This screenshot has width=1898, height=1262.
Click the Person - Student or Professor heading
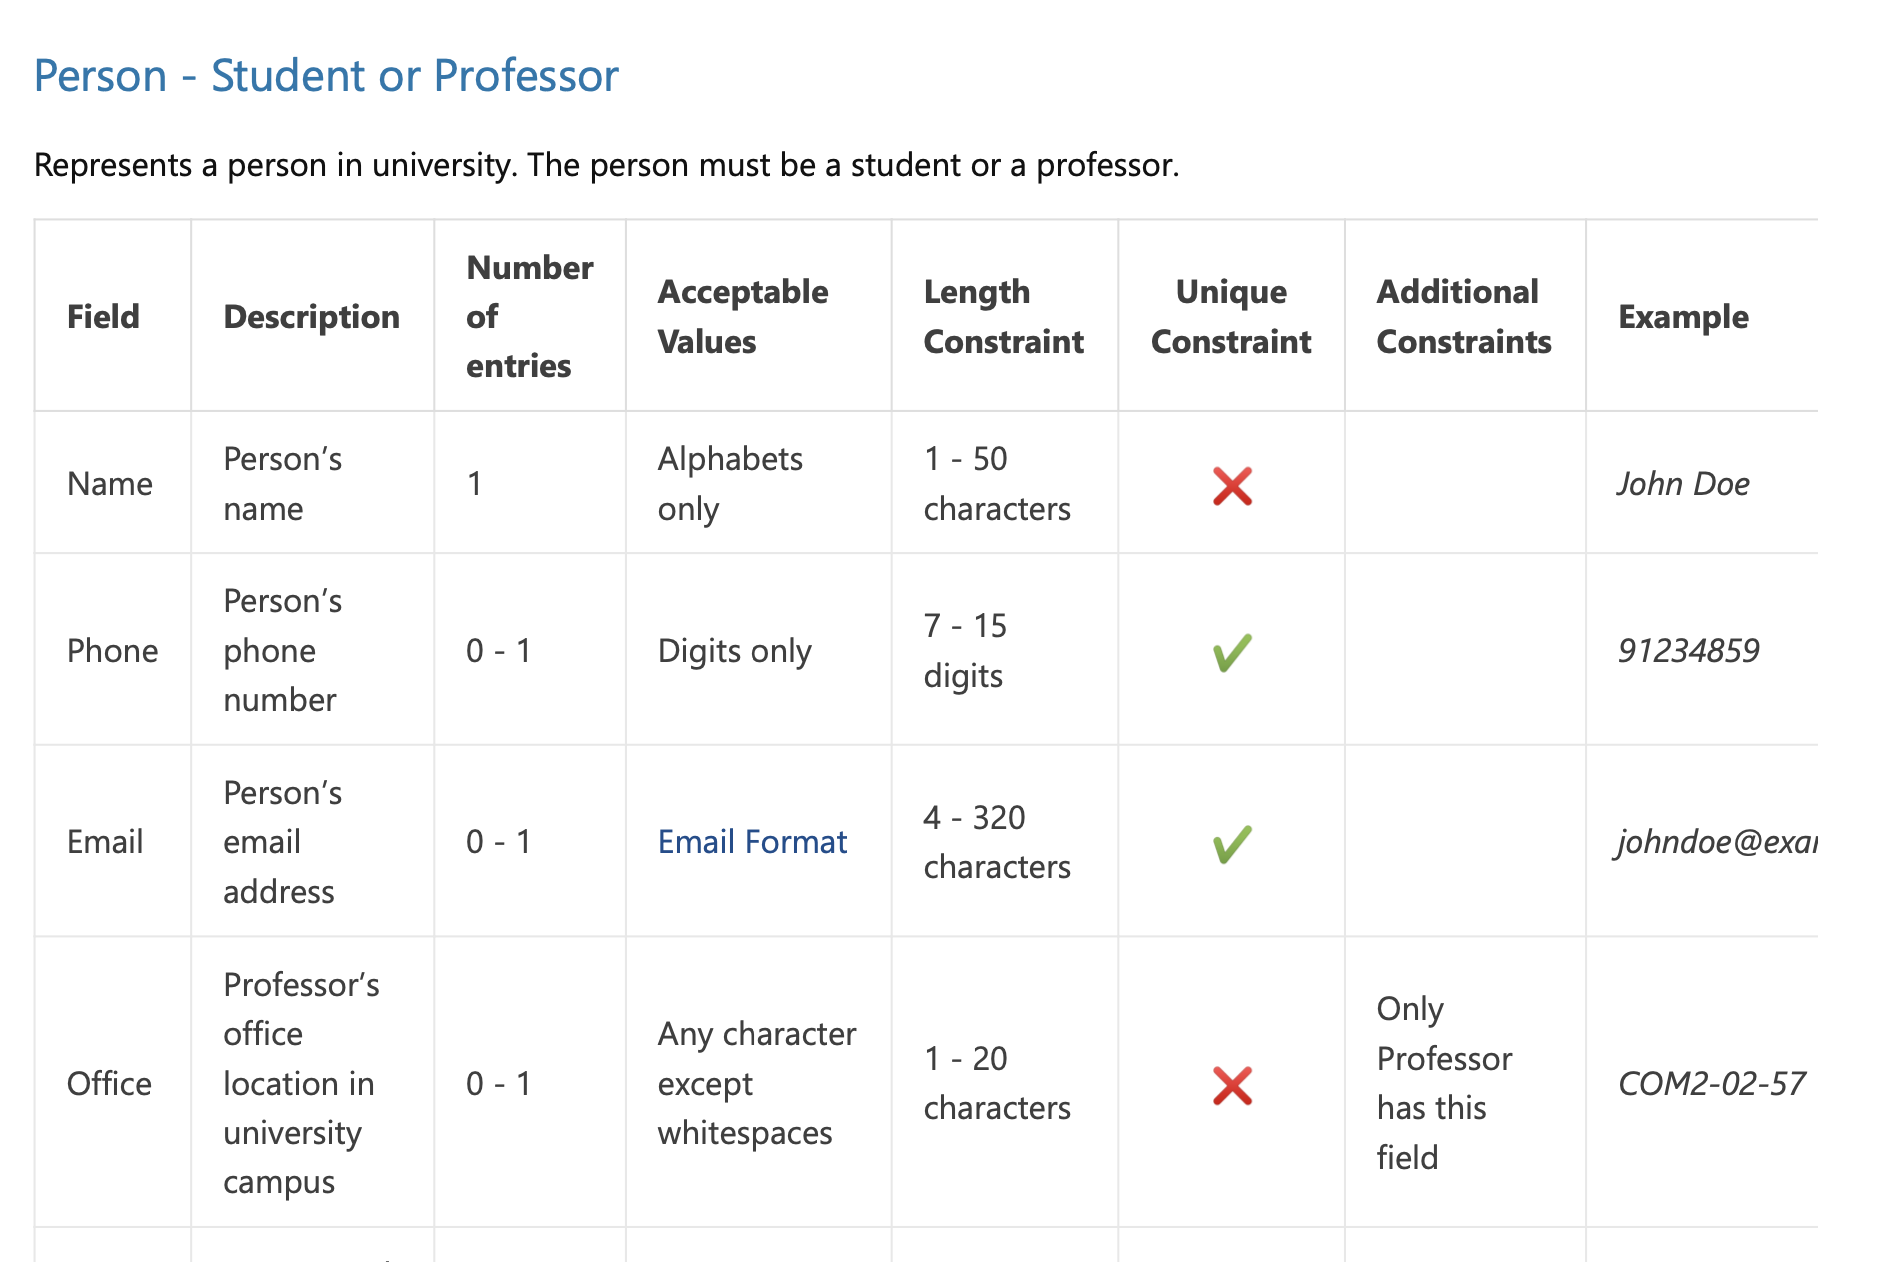(326, 76)
